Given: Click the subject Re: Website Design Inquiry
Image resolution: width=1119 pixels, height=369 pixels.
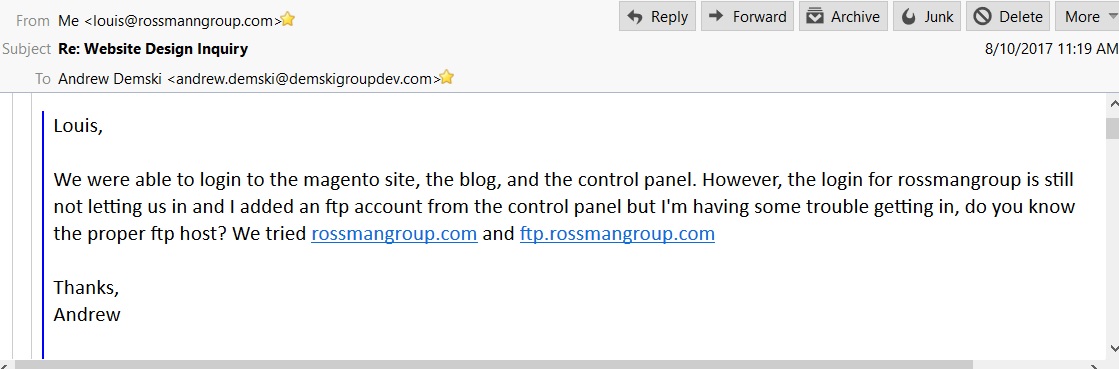Looking at the screenshot, I should click(153, 49).
